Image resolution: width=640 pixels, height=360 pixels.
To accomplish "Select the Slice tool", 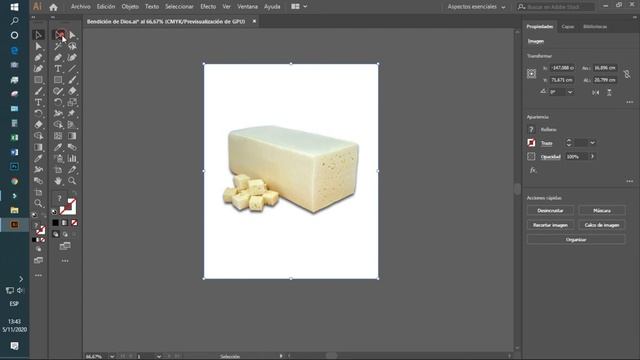I will tap(72, 169).
